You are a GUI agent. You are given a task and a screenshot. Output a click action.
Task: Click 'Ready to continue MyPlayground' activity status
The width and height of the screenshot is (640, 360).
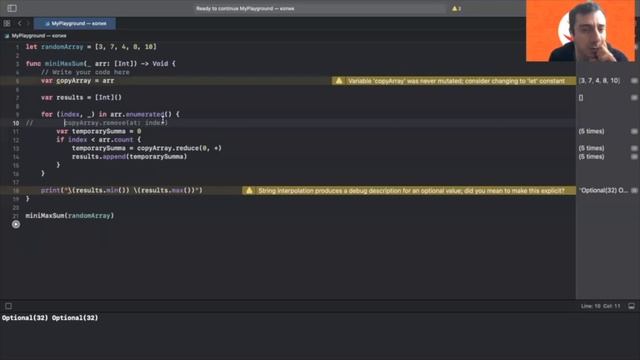pyautogui.click(x=245, y=8)
